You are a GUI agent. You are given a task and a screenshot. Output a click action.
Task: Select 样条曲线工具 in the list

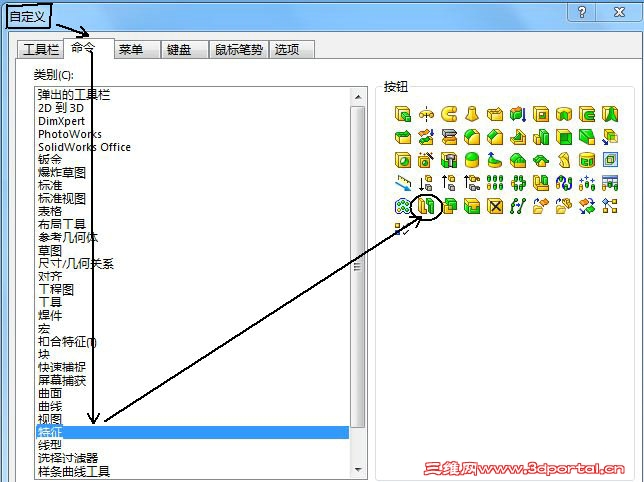coord(74,471)
